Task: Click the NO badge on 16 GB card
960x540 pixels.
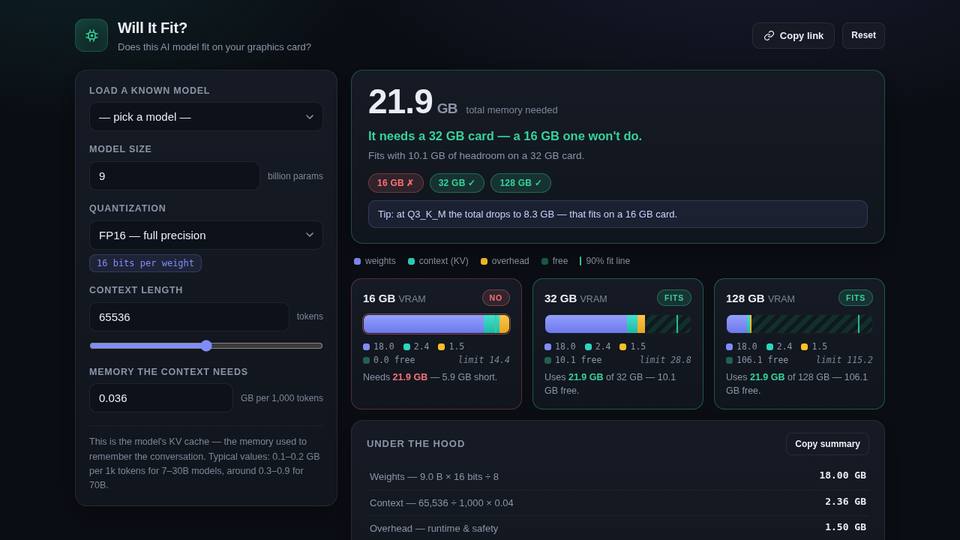Action: [x=496, y=298]
